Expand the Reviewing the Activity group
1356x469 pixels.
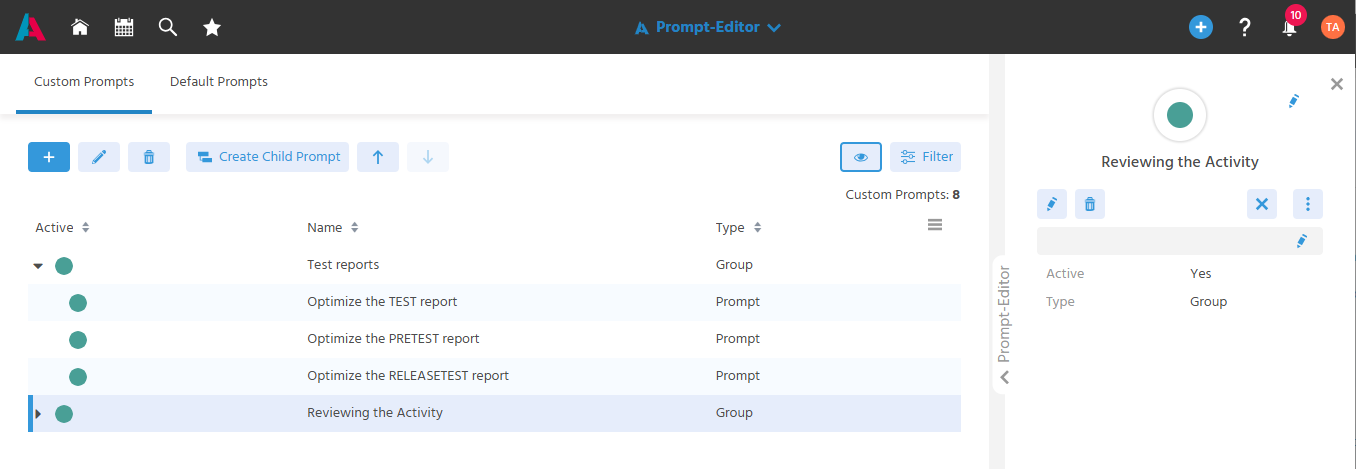coord(38,413)
